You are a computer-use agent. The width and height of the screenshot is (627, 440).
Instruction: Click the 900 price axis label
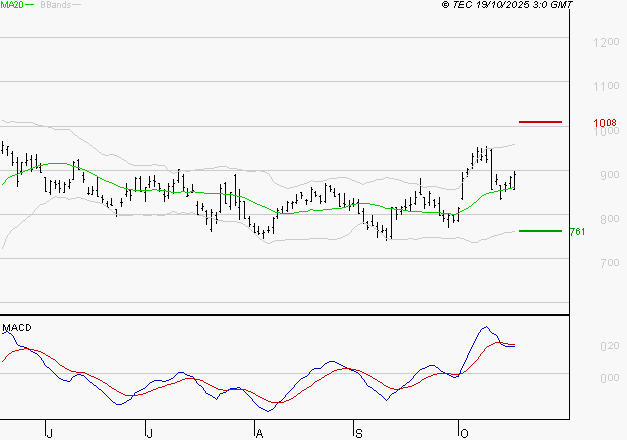[609, 174]
